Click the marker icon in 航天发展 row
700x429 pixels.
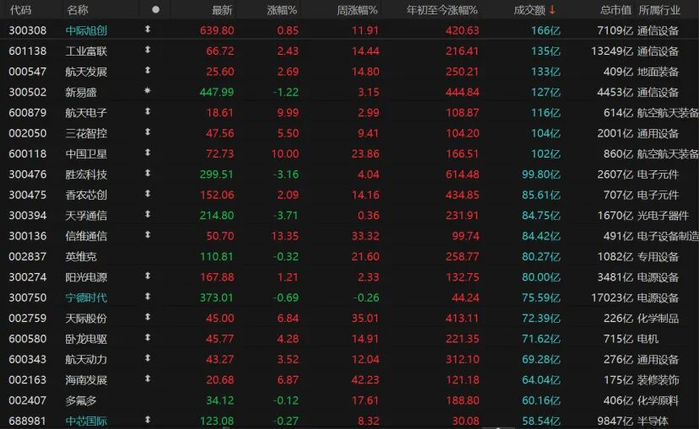tap(147, 70)
